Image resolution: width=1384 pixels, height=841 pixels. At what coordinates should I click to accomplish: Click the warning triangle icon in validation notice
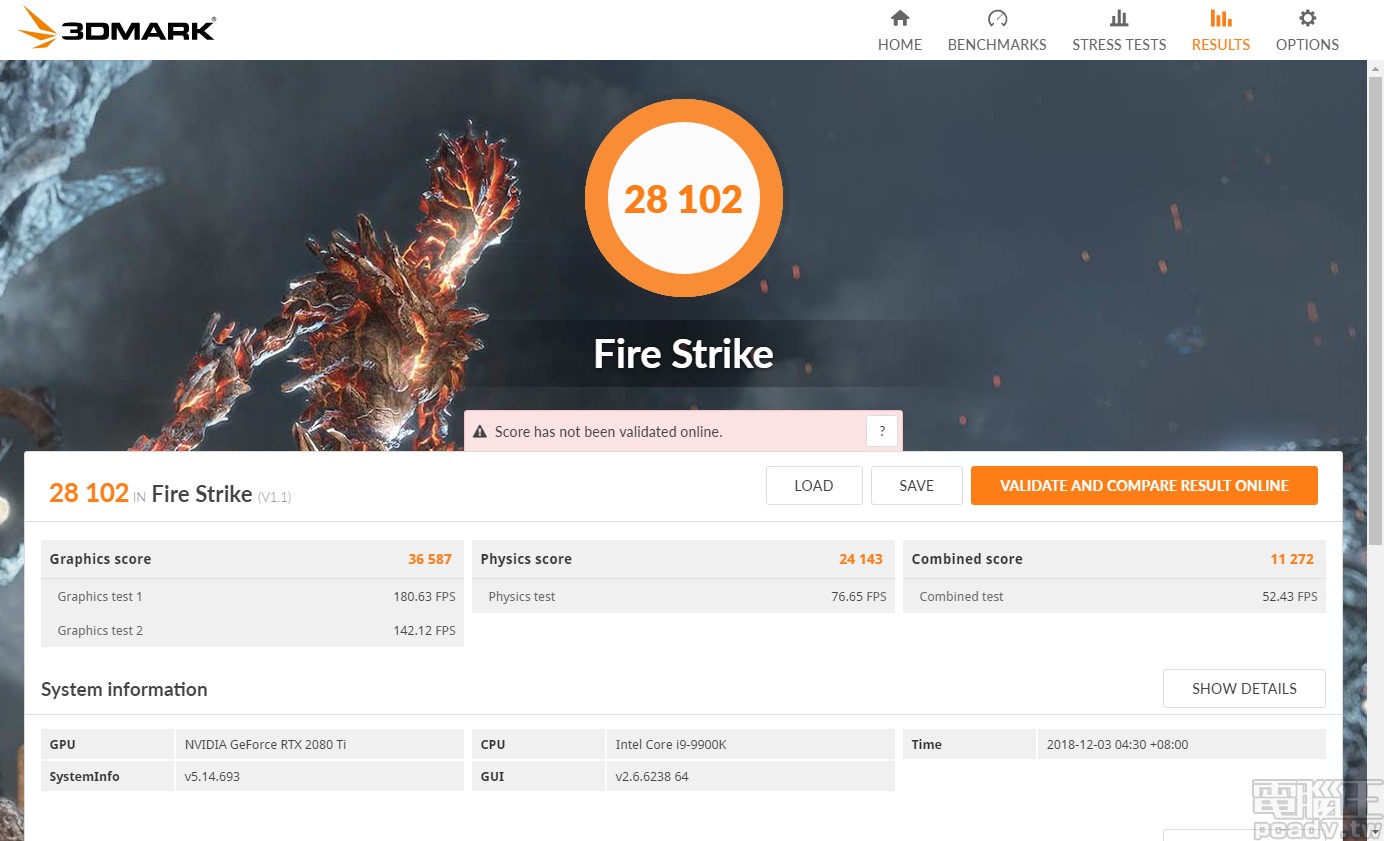[480, 432]
